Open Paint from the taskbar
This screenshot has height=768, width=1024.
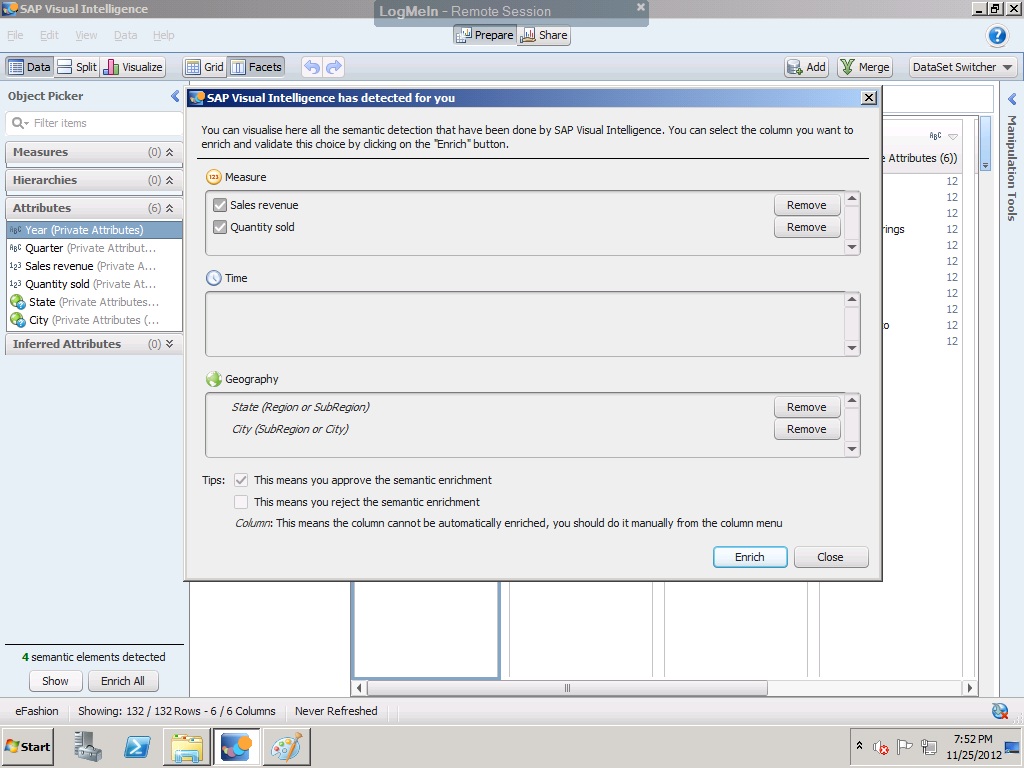(286, 746)
